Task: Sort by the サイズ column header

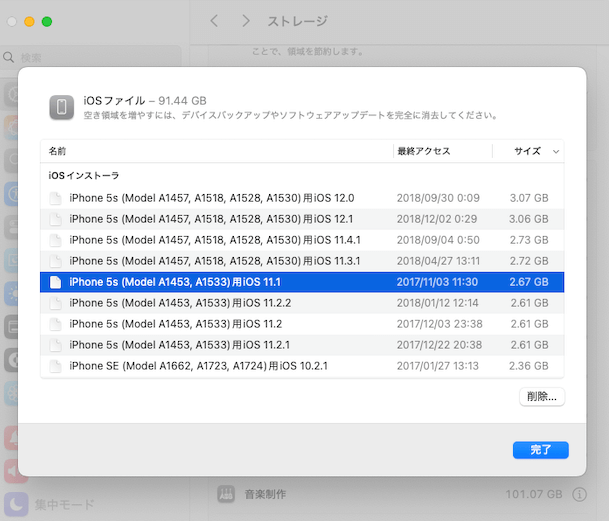Action: 528,151
